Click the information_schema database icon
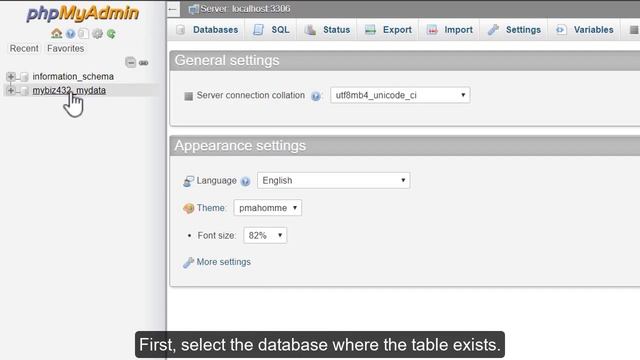Screen dimensions: 640x360 tap(24, 77)
